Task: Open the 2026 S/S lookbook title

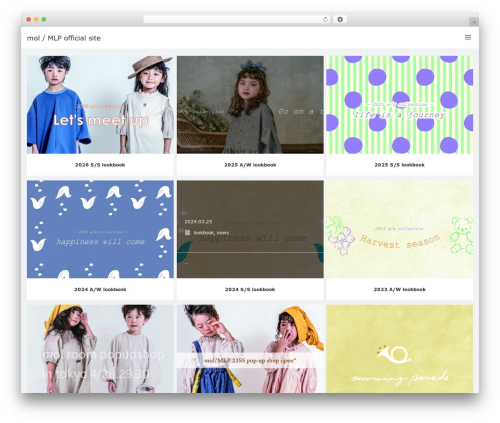Action: point(100,165)
